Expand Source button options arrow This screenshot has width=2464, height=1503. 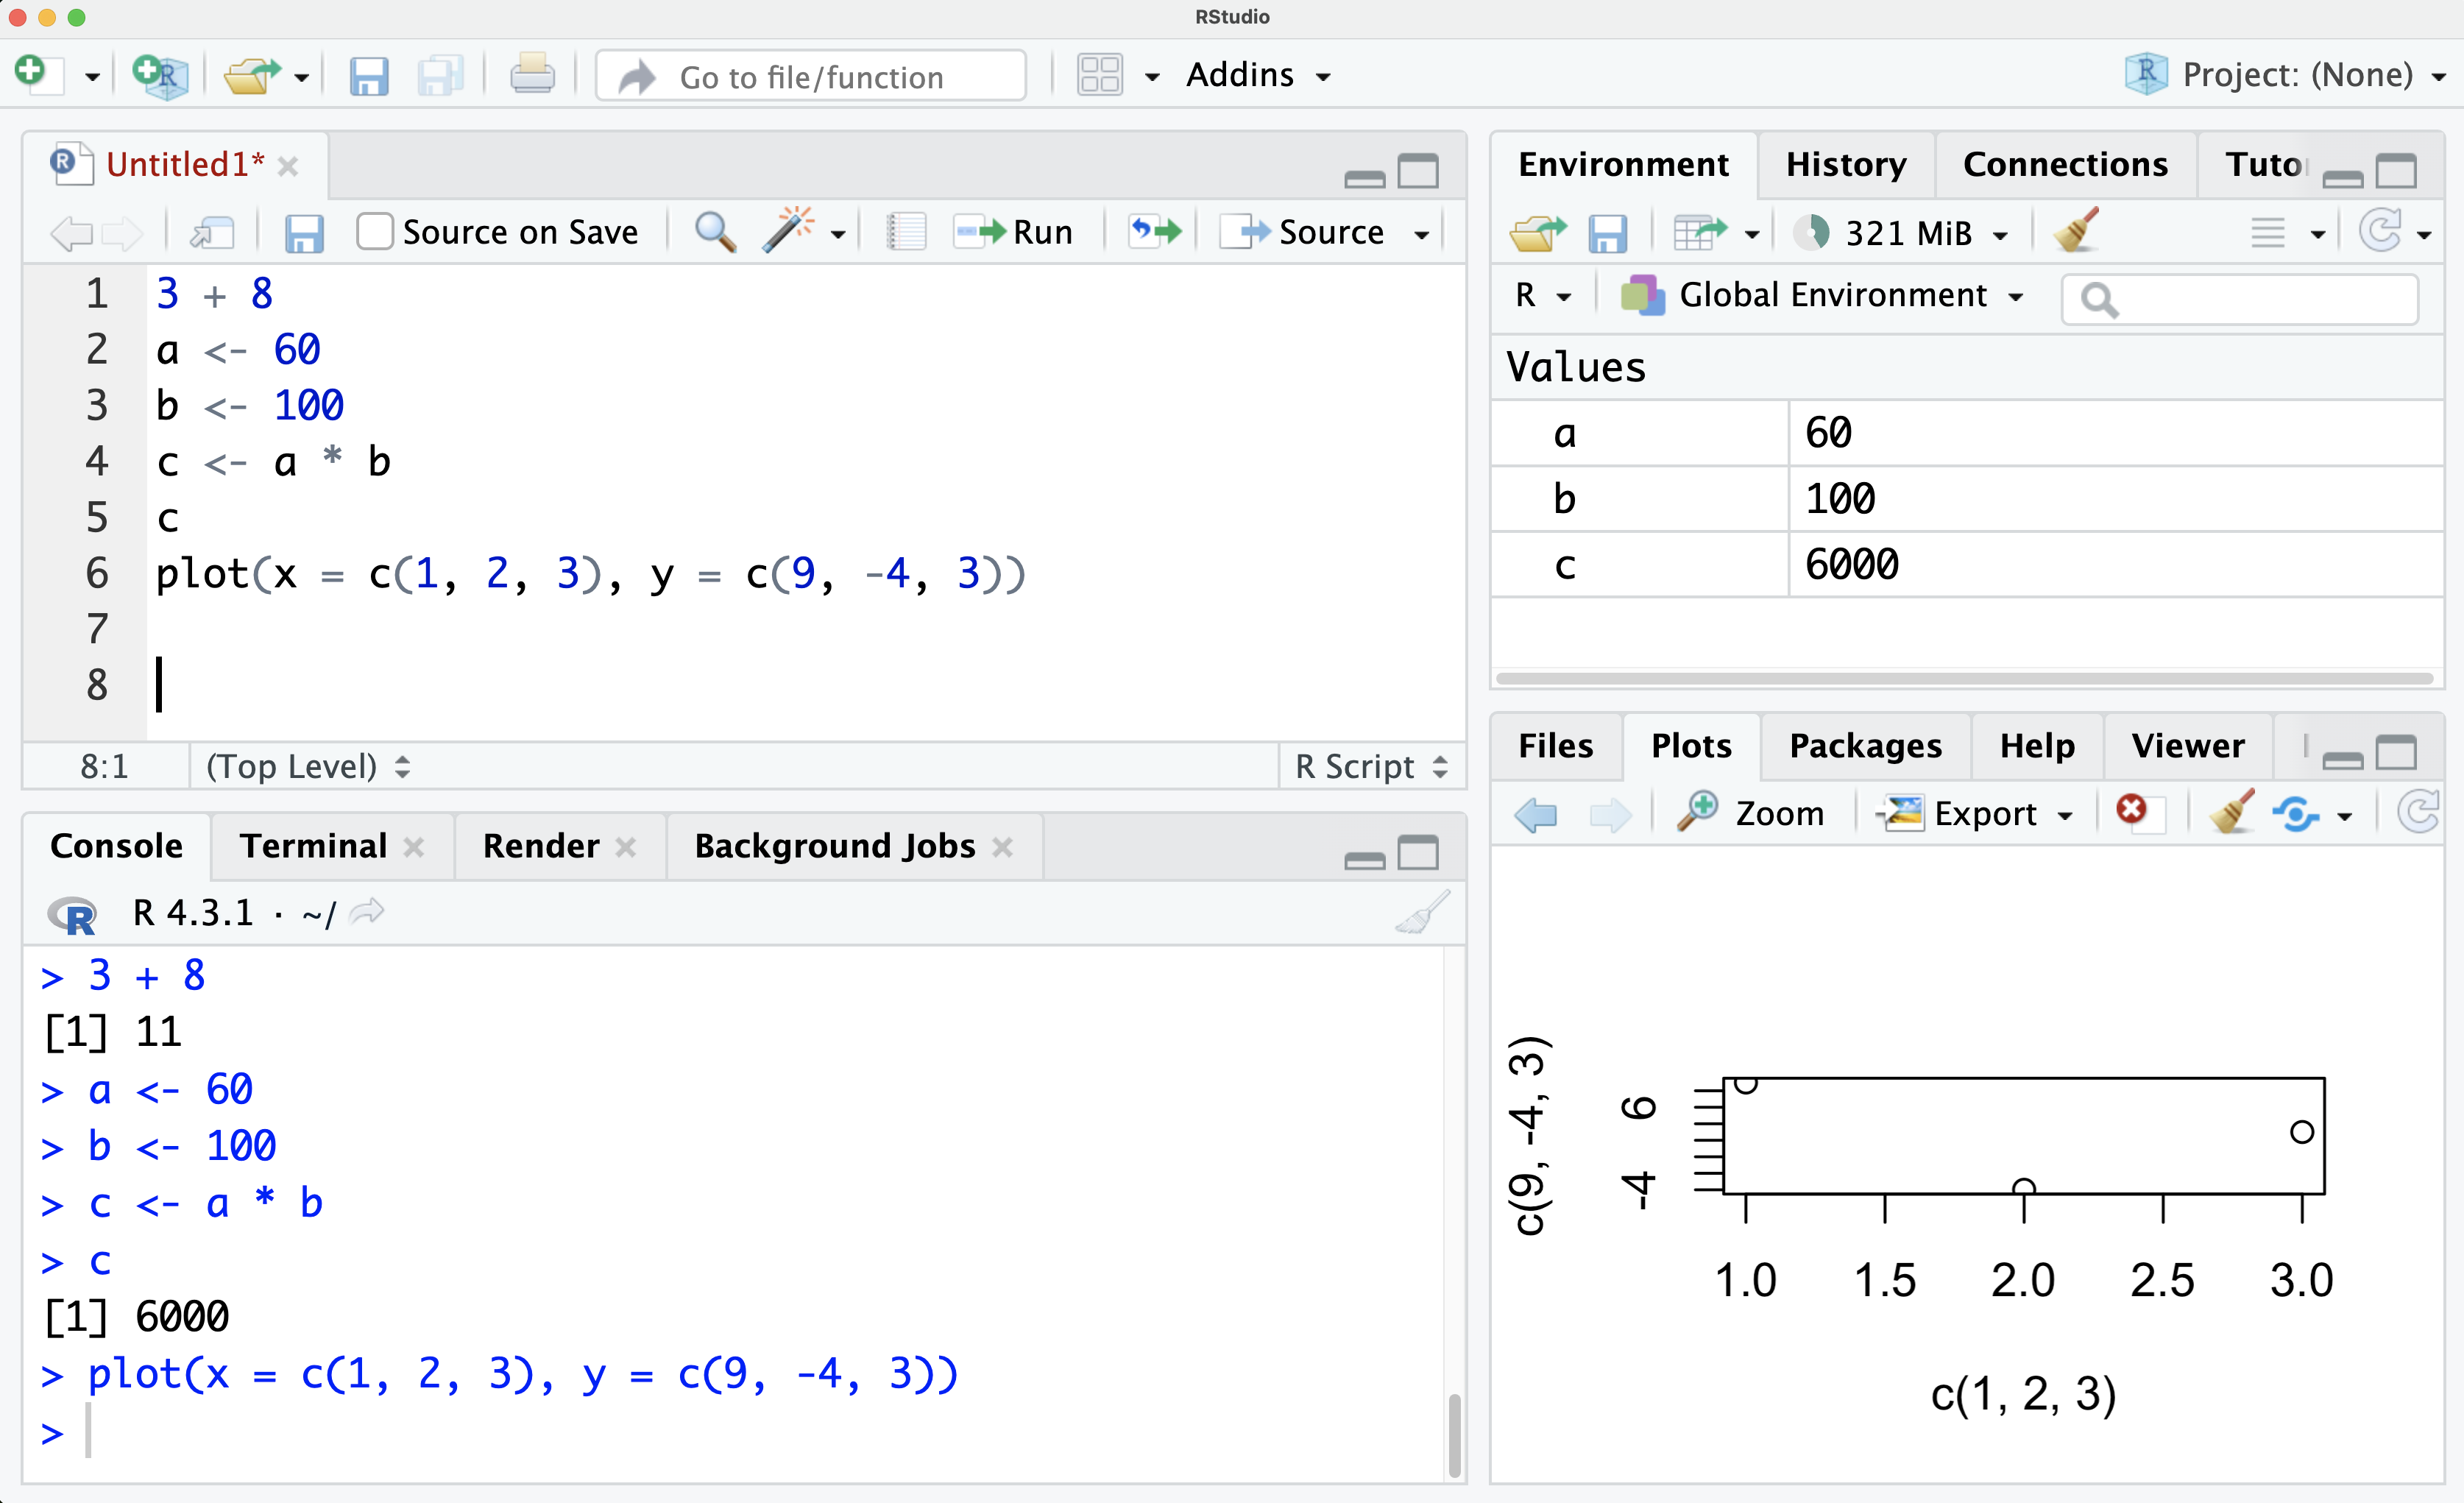click(x=1421, y=235)
